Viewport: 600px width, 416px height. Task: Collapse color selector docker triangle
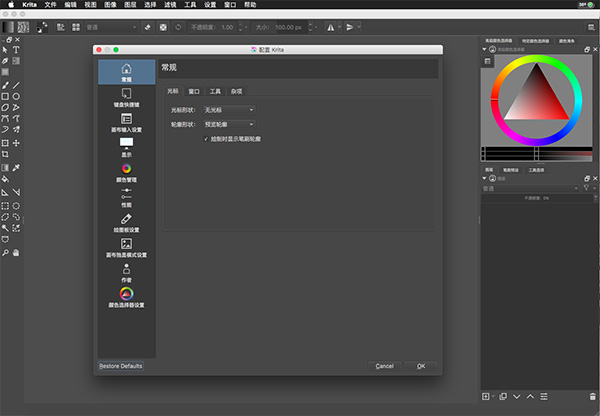tap(484, 49)
